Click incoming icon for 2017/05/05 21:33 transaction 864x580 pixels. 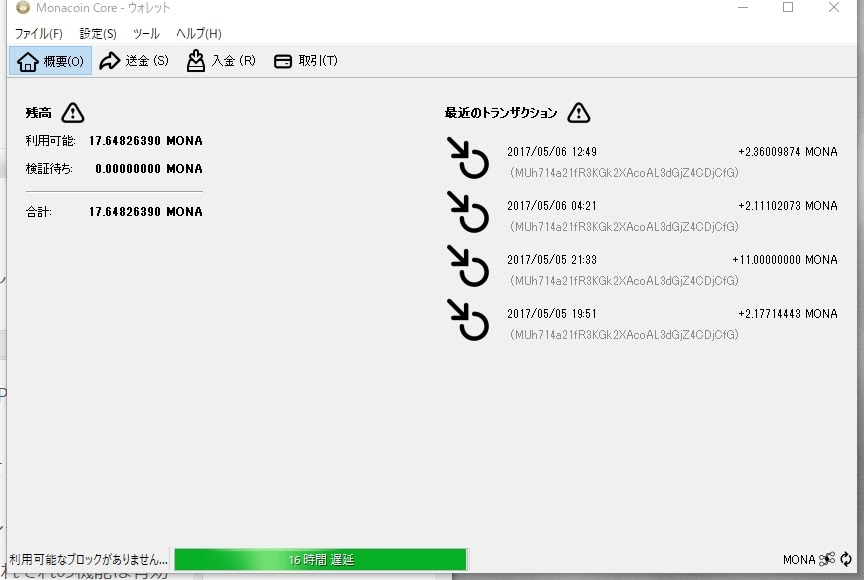pyautogui.click(x=467, y=266)
